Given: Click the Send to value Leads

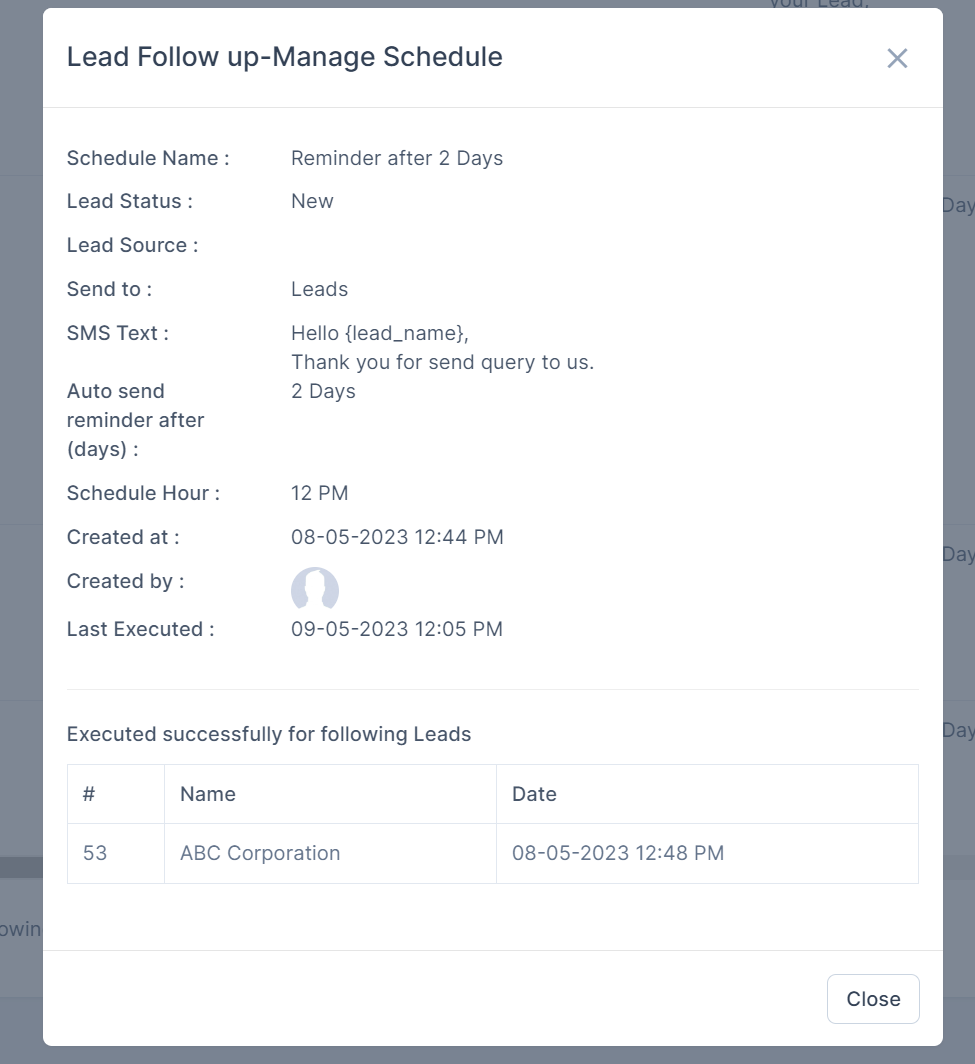Looking at the screenshot, I should coord(319,289).
